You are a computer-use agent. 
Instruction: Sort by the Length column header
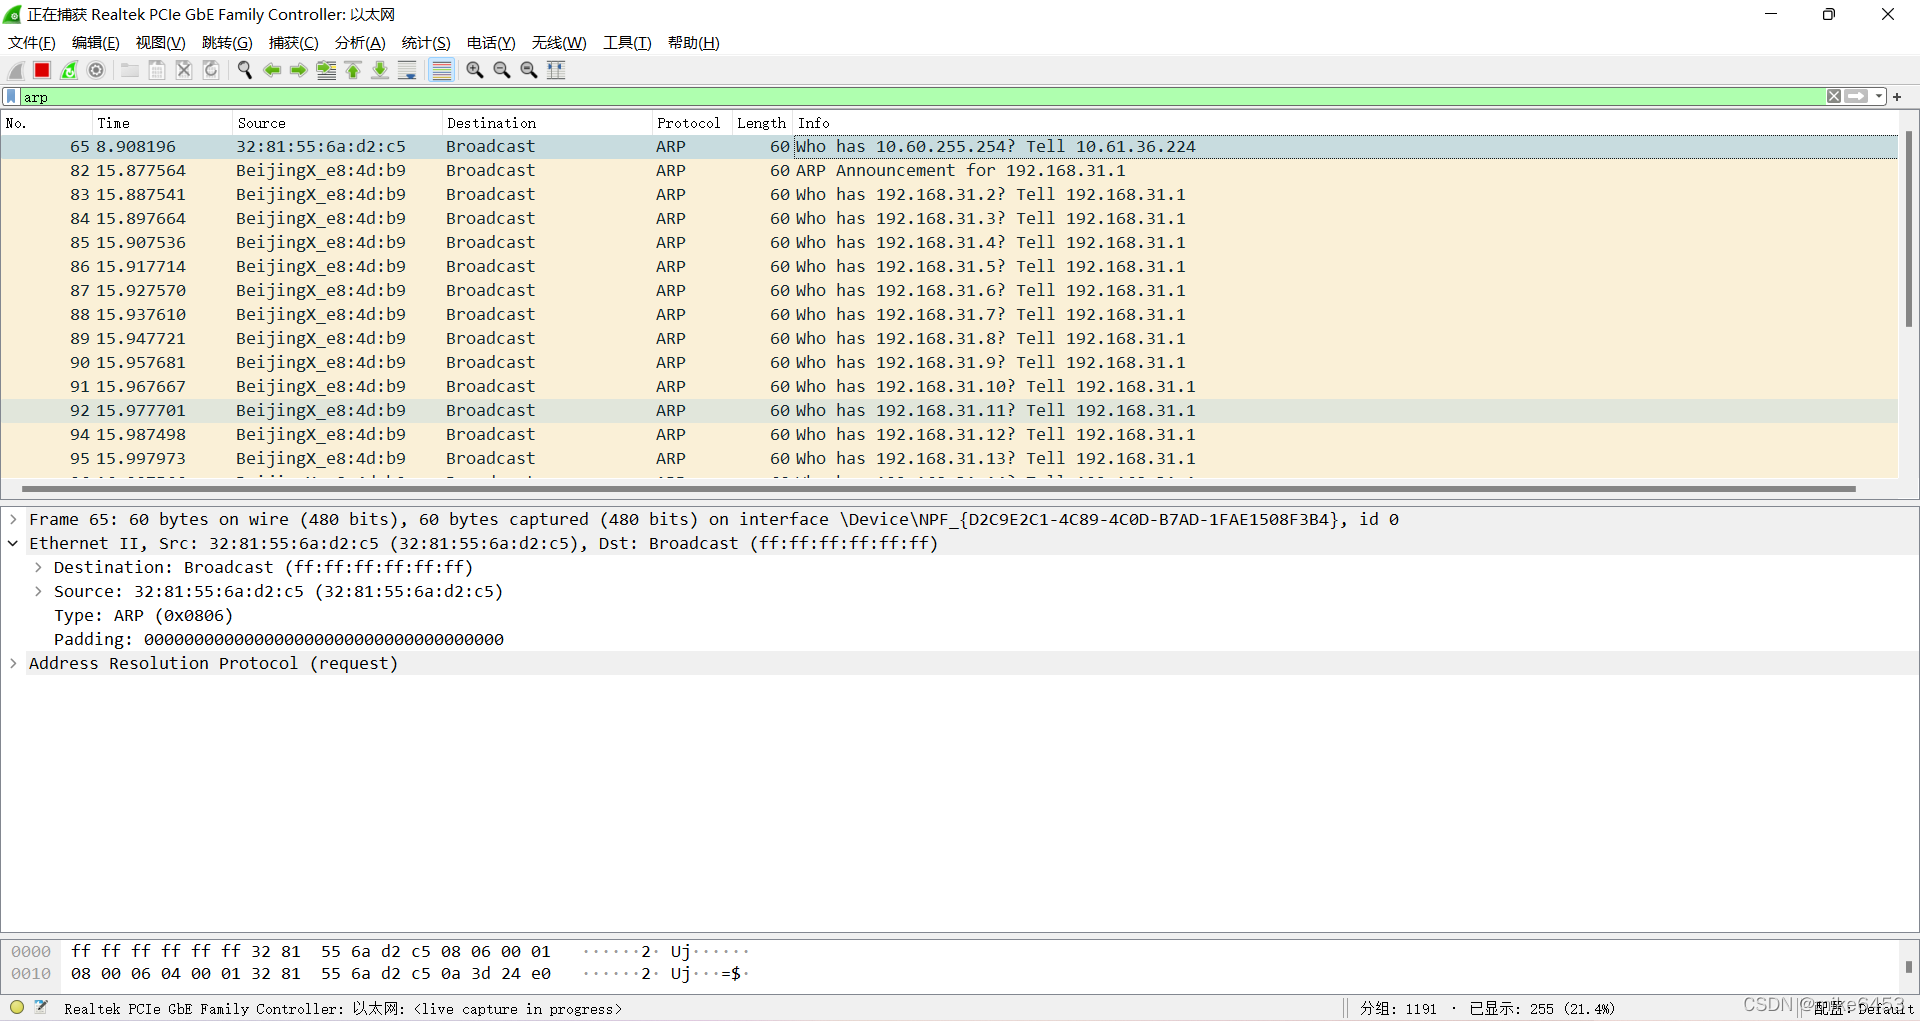(x=762, y=123)
